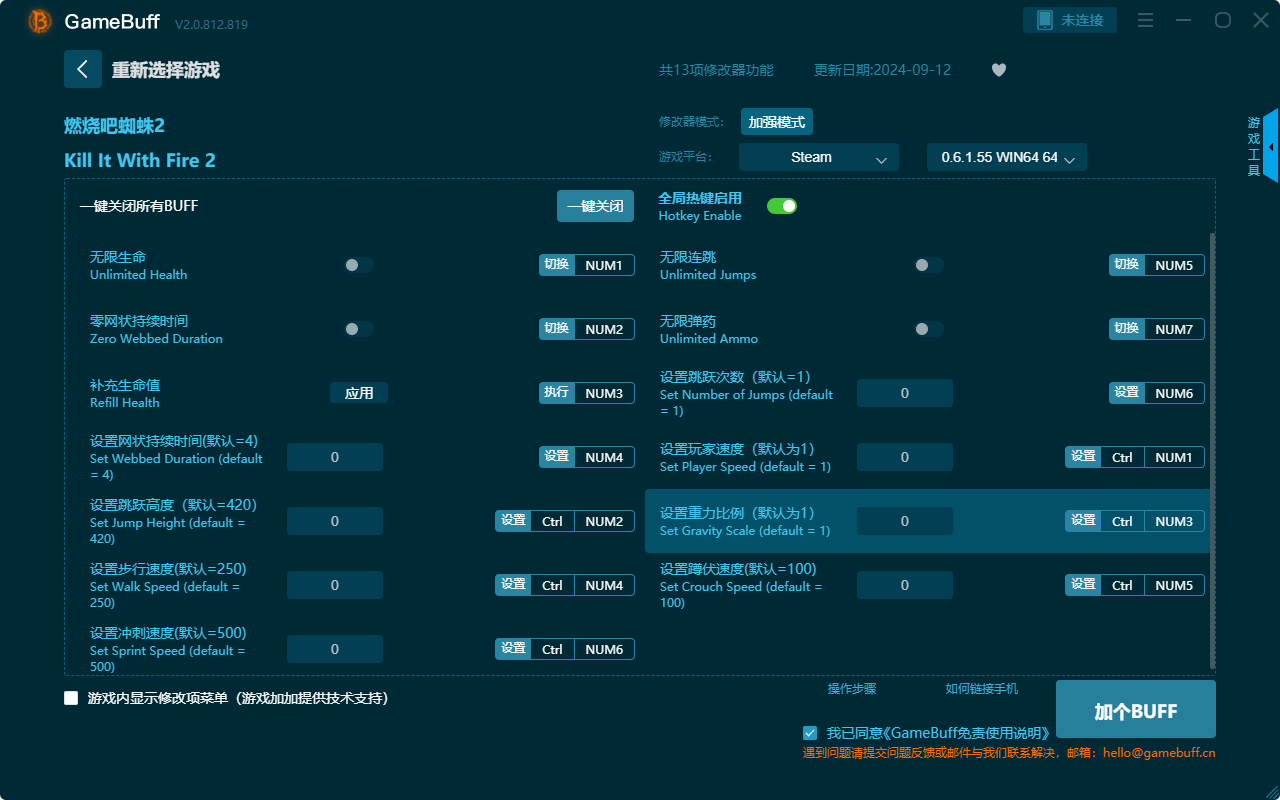Open the hamburger menu at top right
This screenshot has width=1280, height=800.
click(x=1145, y=20)
